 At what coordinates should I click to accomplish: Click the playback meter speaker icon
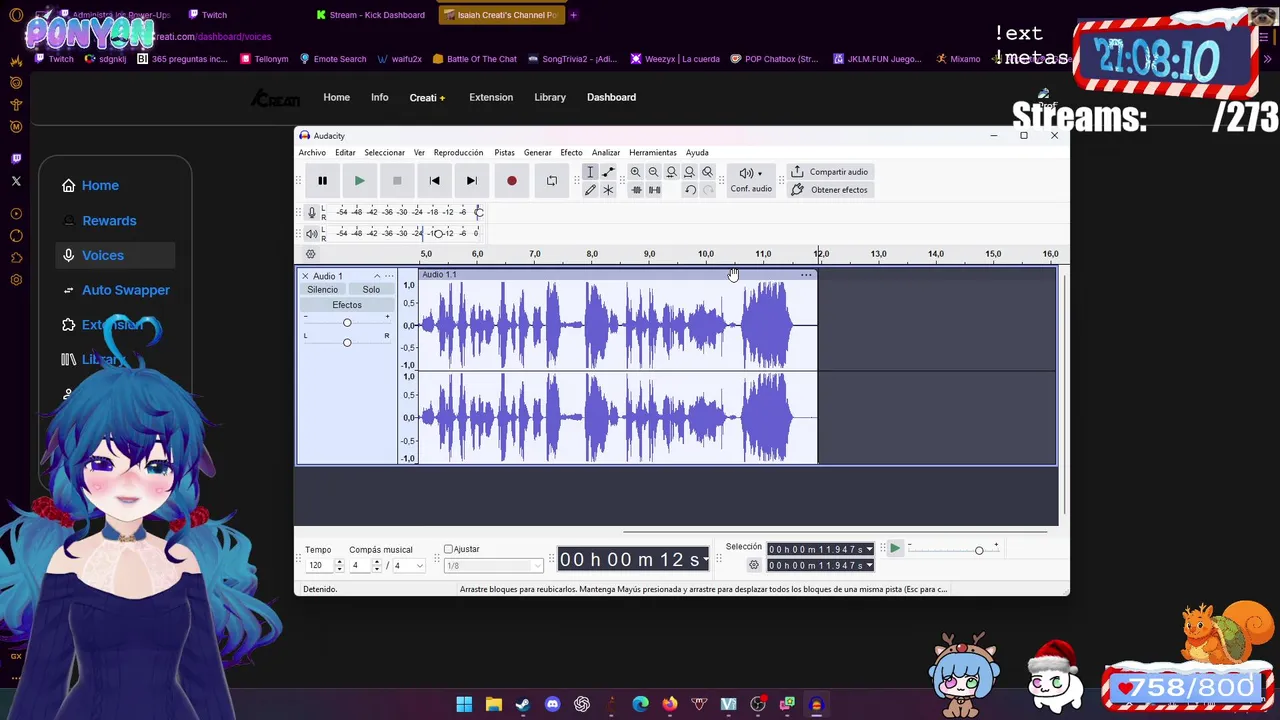311,233
